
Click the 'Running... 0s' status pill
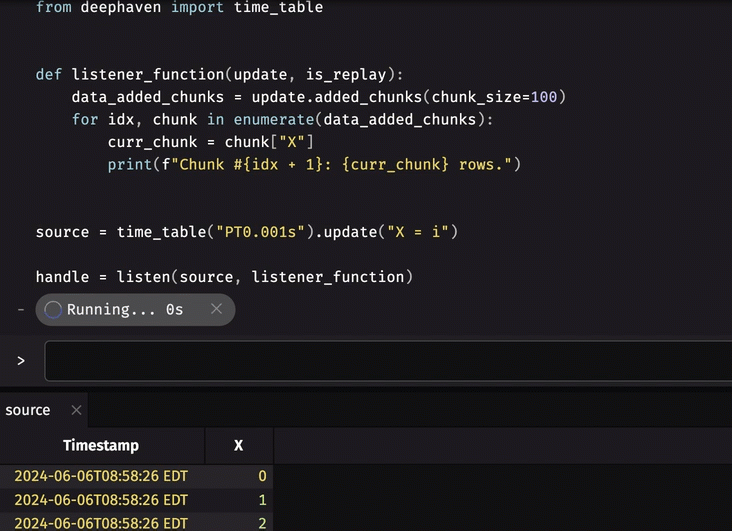[125, 310]
